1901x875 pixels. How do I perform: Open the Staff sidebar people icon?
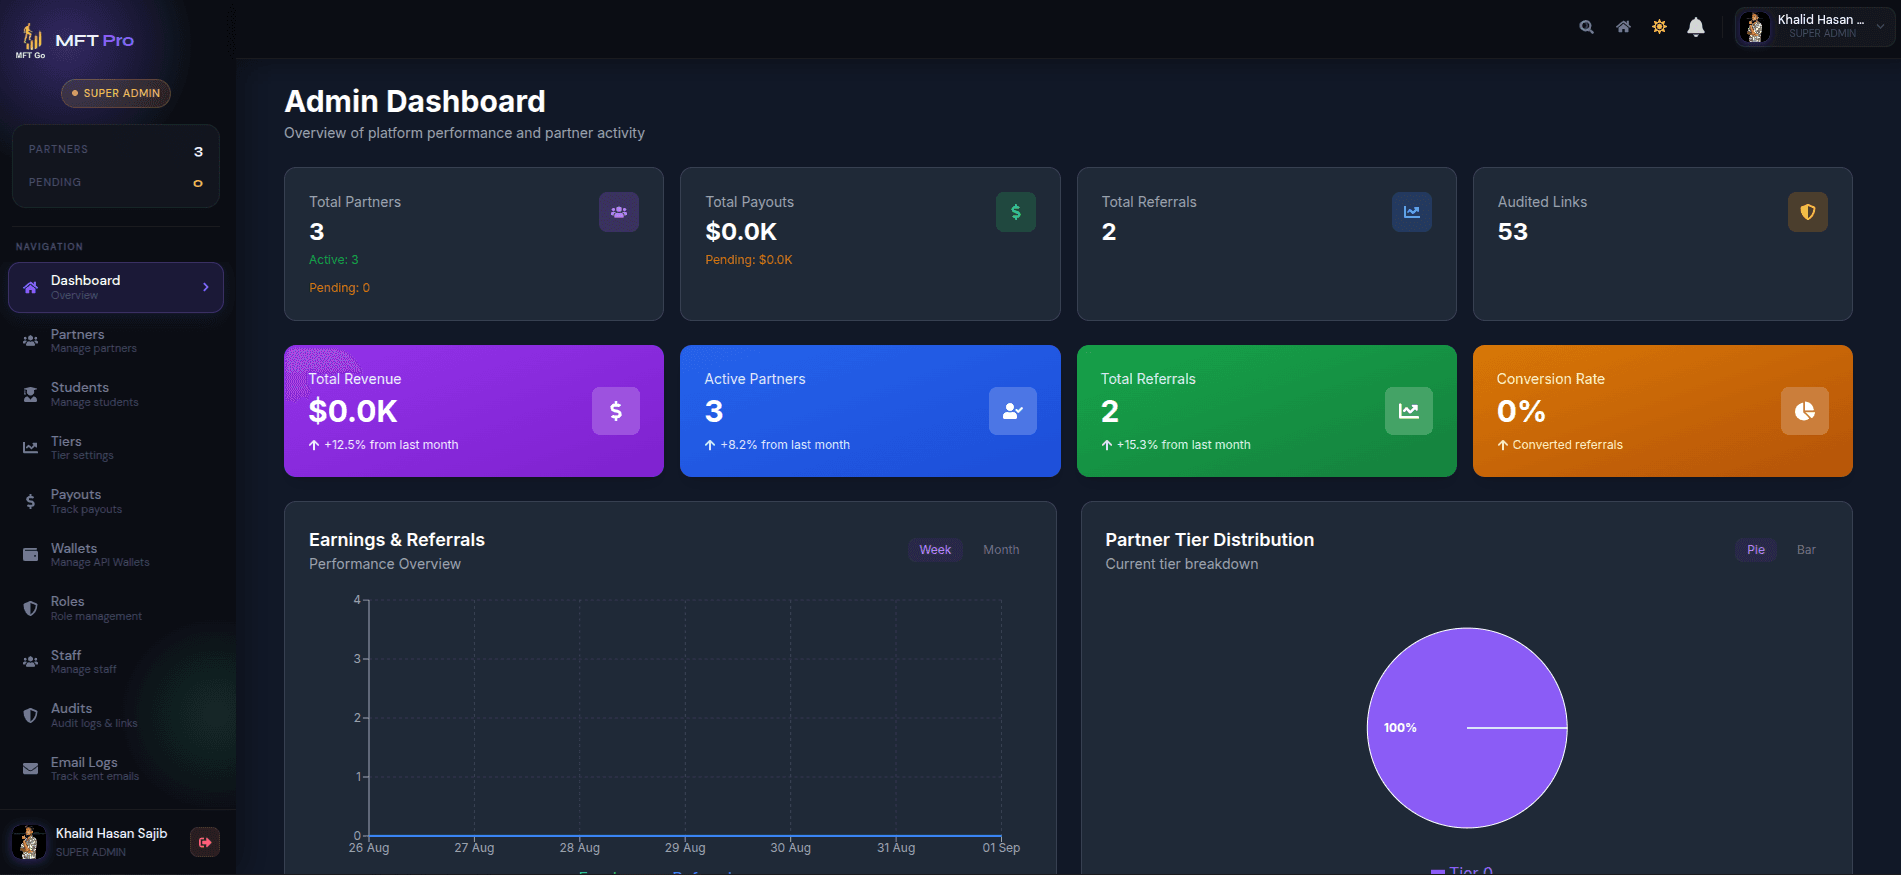pyautogui.click(x=30, y=662)
